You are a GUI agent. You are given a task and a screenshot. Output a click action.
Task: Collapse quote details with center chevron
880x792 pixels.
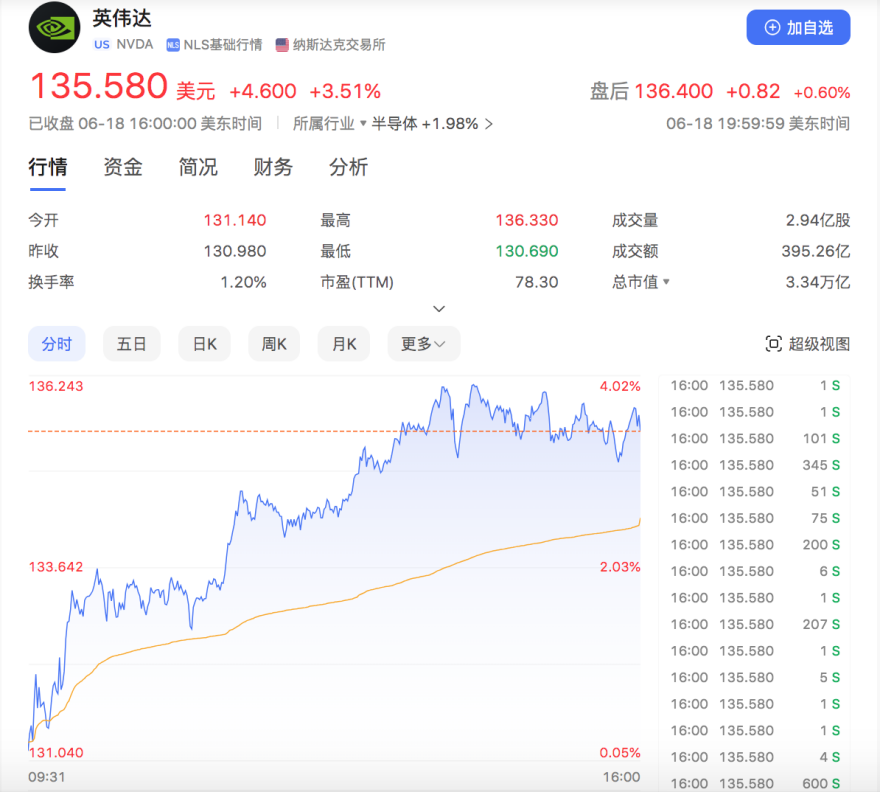click(439, 309)
